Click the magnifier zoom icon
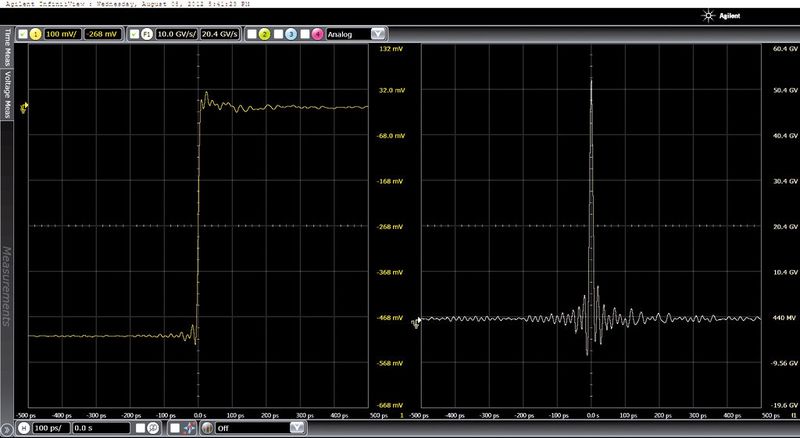Viewport: 800px width, 438px height. tap(153, 428)
